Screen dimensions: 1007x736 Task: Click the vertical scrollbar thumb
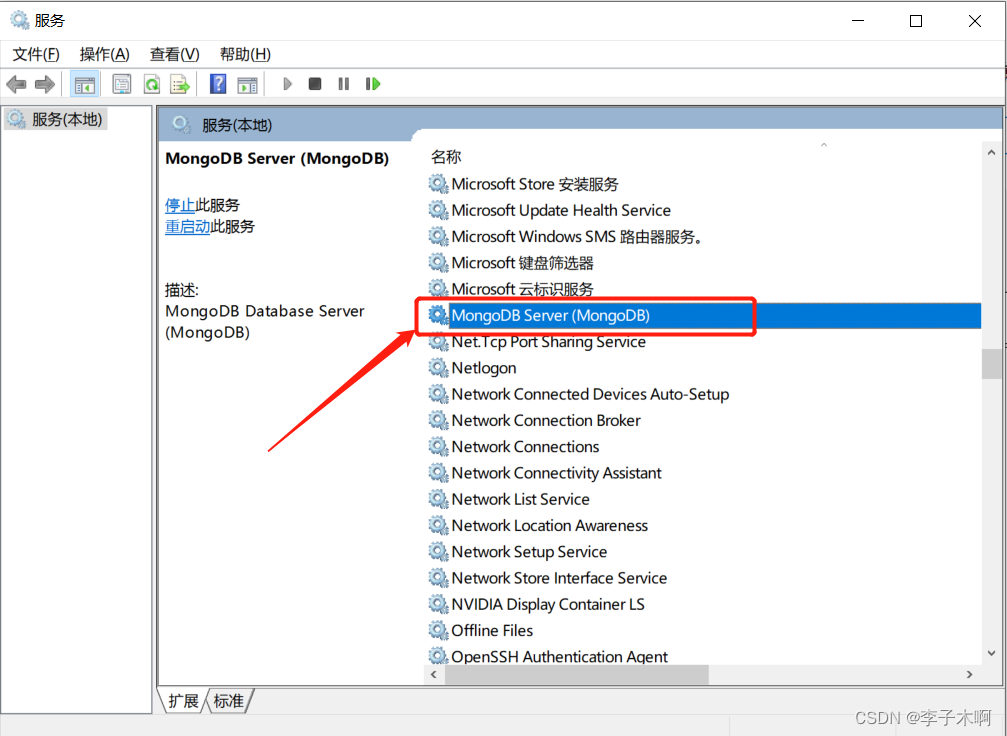[x=991, y=364]
